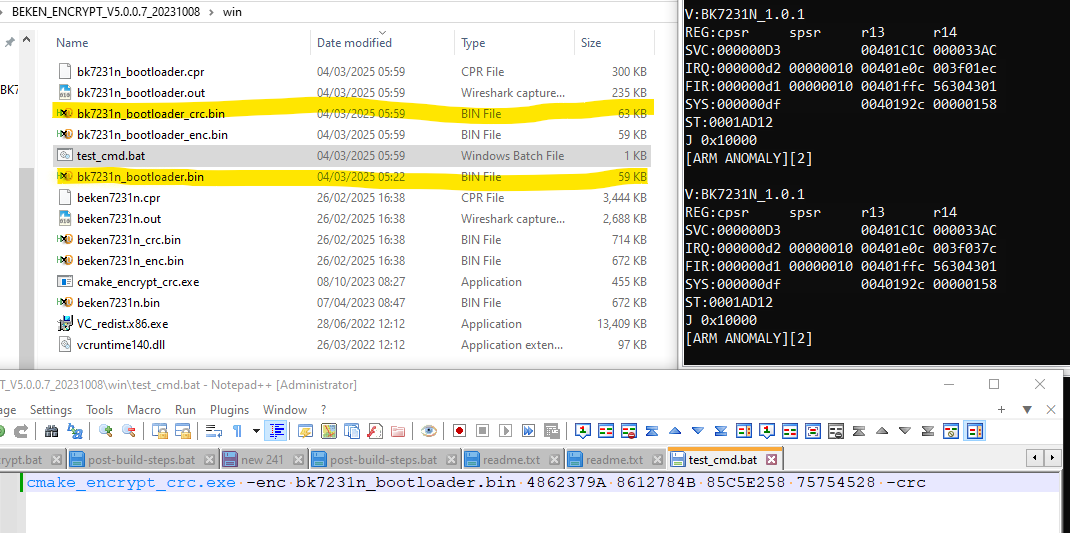The height and width of the screenshot is (533, 1070).
Task: Show the Document Map panel
Action: pyautogui.click(x=329, y=431)
